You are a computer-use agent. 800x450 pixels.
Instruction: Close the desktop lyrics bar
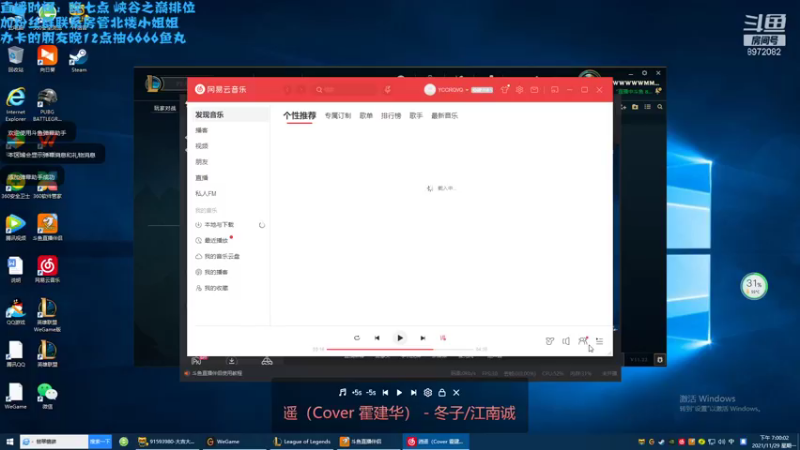pos(456,392)
